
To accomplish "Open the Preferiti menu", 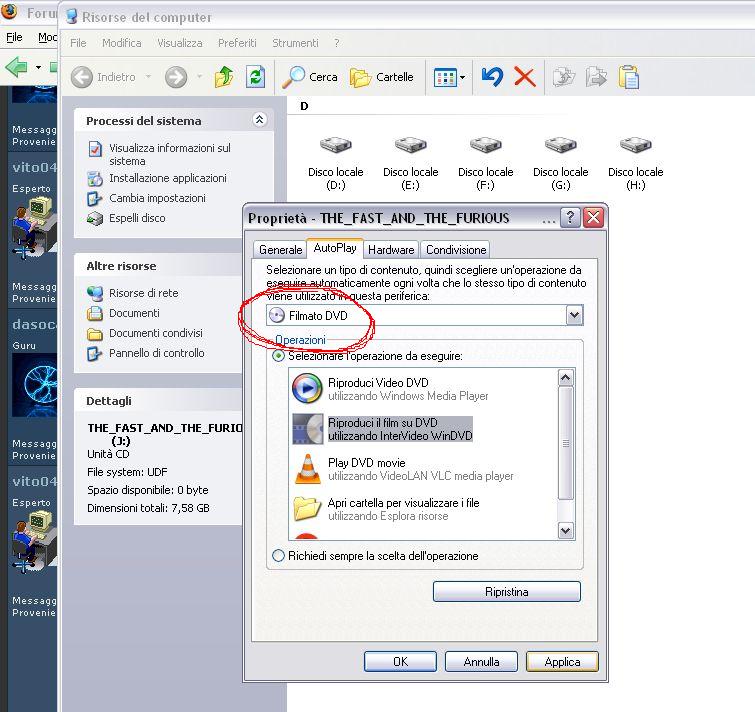I will (x=237, y=43).
